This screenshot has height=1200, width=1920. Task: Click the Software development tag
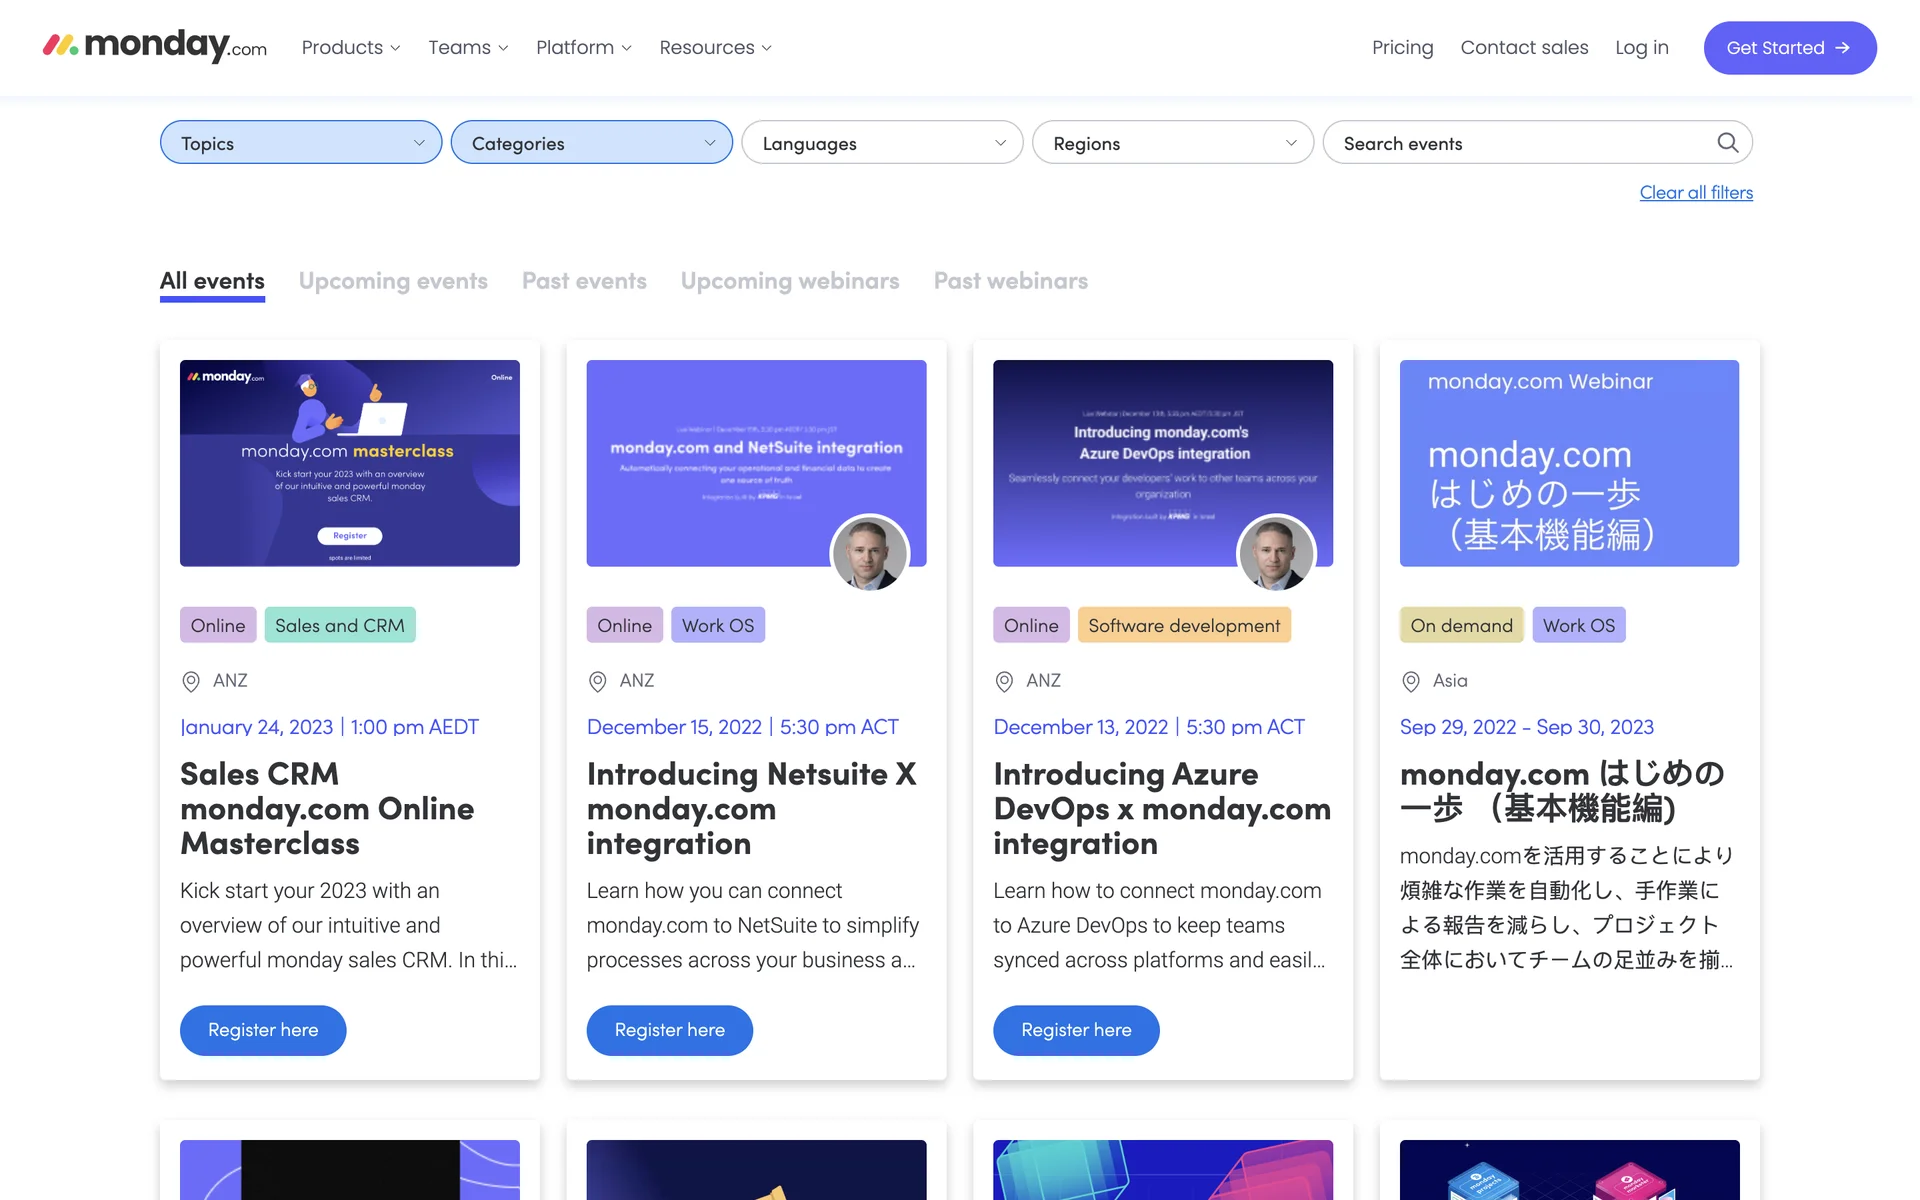[1183, 625]
